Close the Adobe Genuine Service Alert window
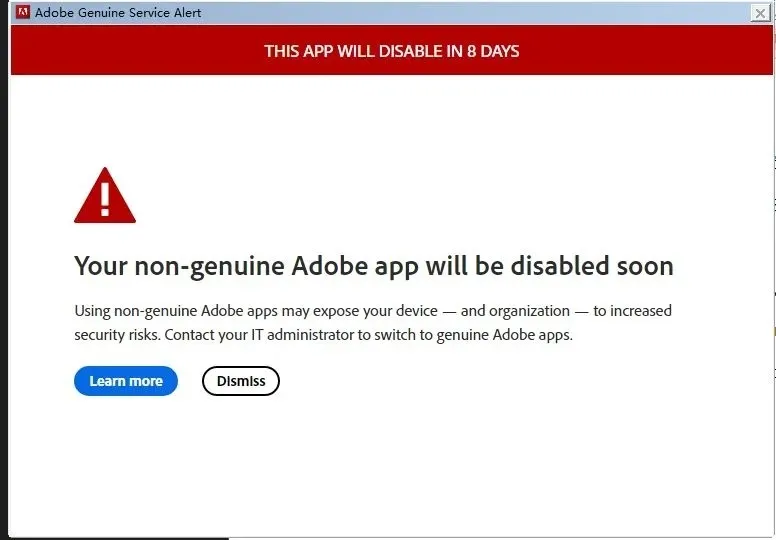The image size is (776, 540). pos(760,13)
